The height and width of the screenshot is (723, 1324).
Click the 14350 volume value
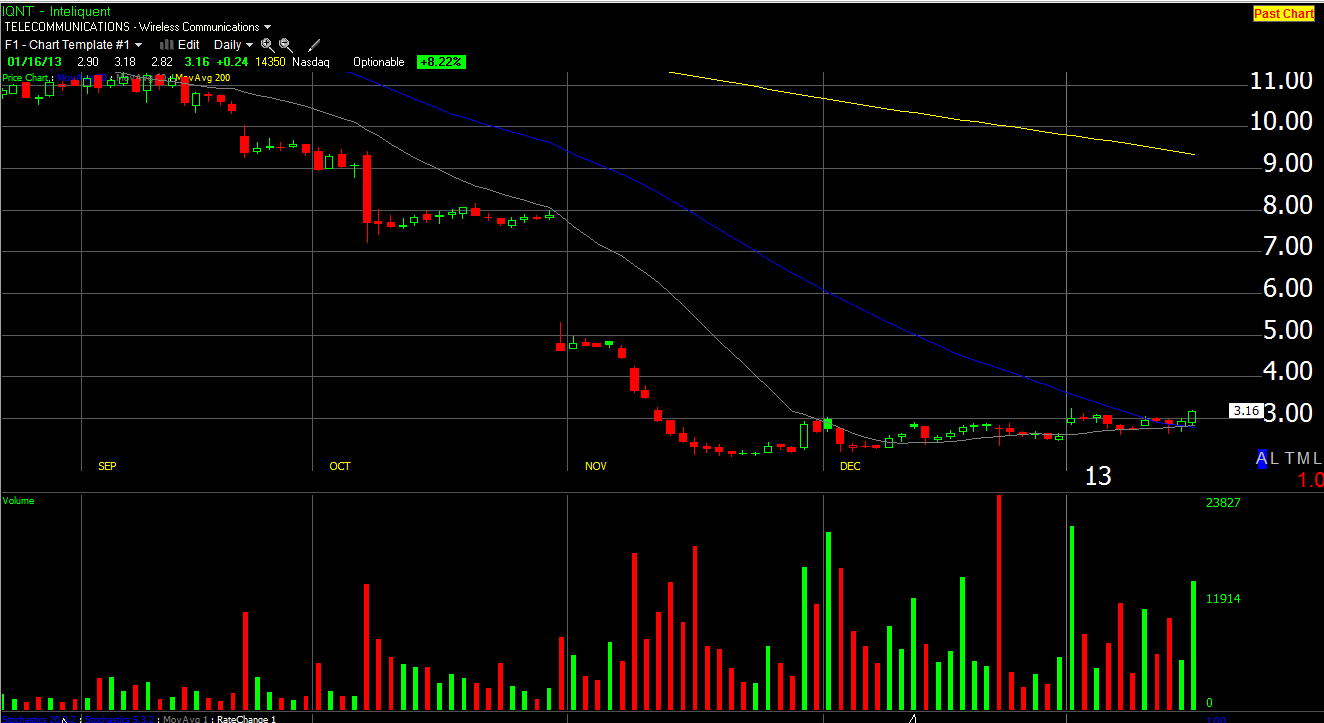(x=270, y=62)
